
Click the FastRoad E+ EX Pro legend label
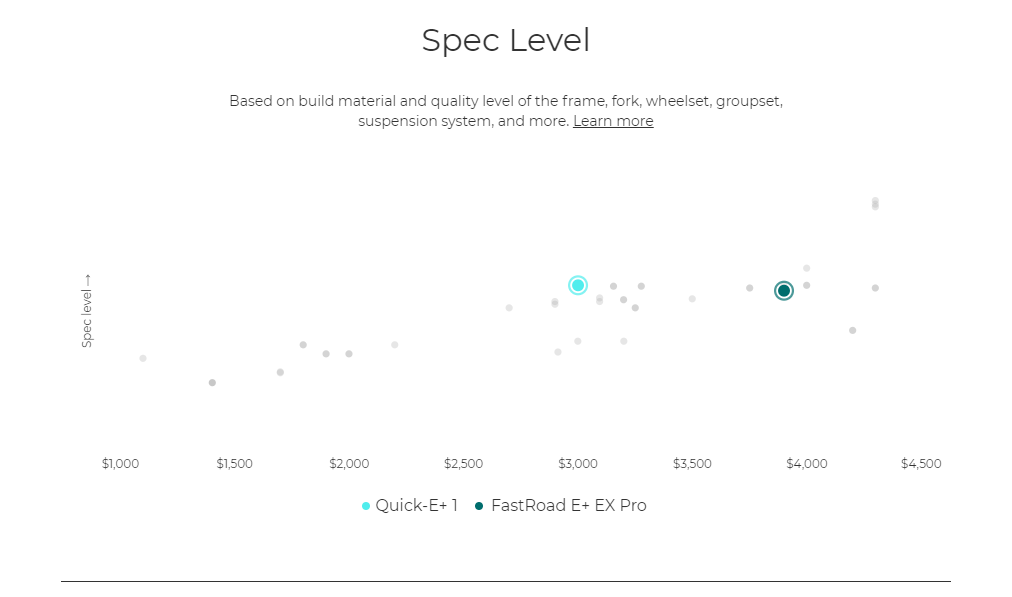pos(568,505)
